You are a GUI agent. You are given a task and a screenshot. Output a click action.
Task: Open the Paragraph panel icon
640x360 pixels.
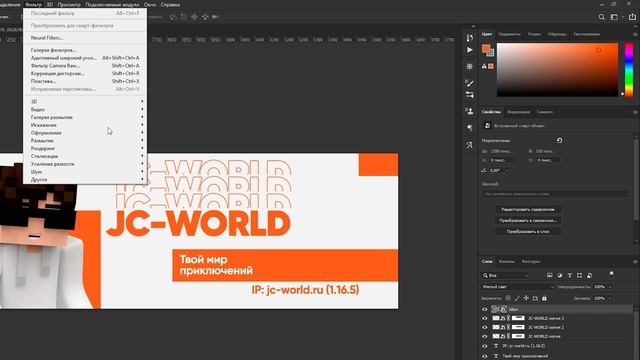click(x=470, y=128)
